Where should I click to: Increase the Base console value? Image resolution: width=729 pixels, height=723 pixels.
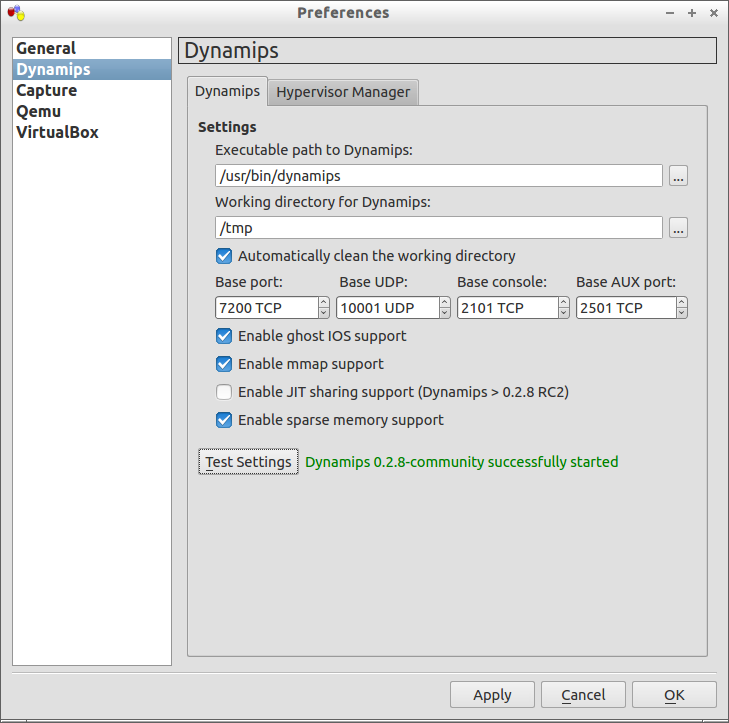pos(564,302)
